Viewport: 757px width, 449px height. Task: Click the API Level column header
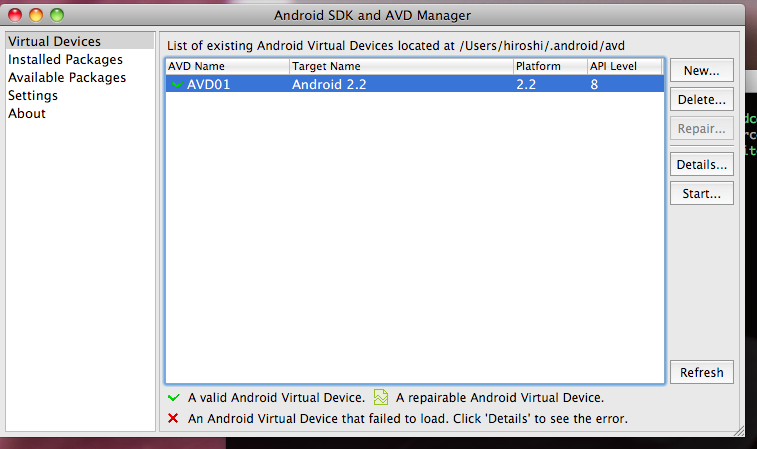(x=623, y=66)
